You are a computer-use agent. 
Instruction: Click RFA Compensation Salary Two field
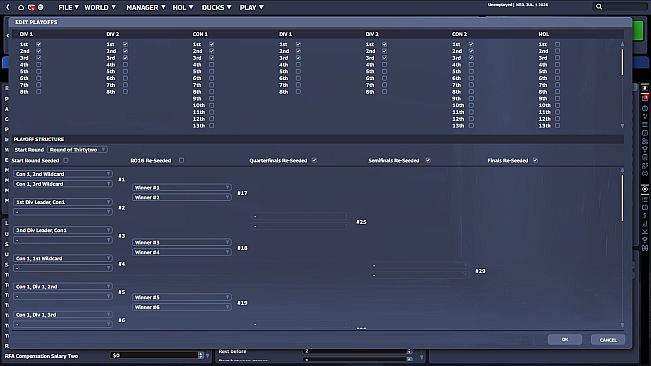click(x=154, y=355)
